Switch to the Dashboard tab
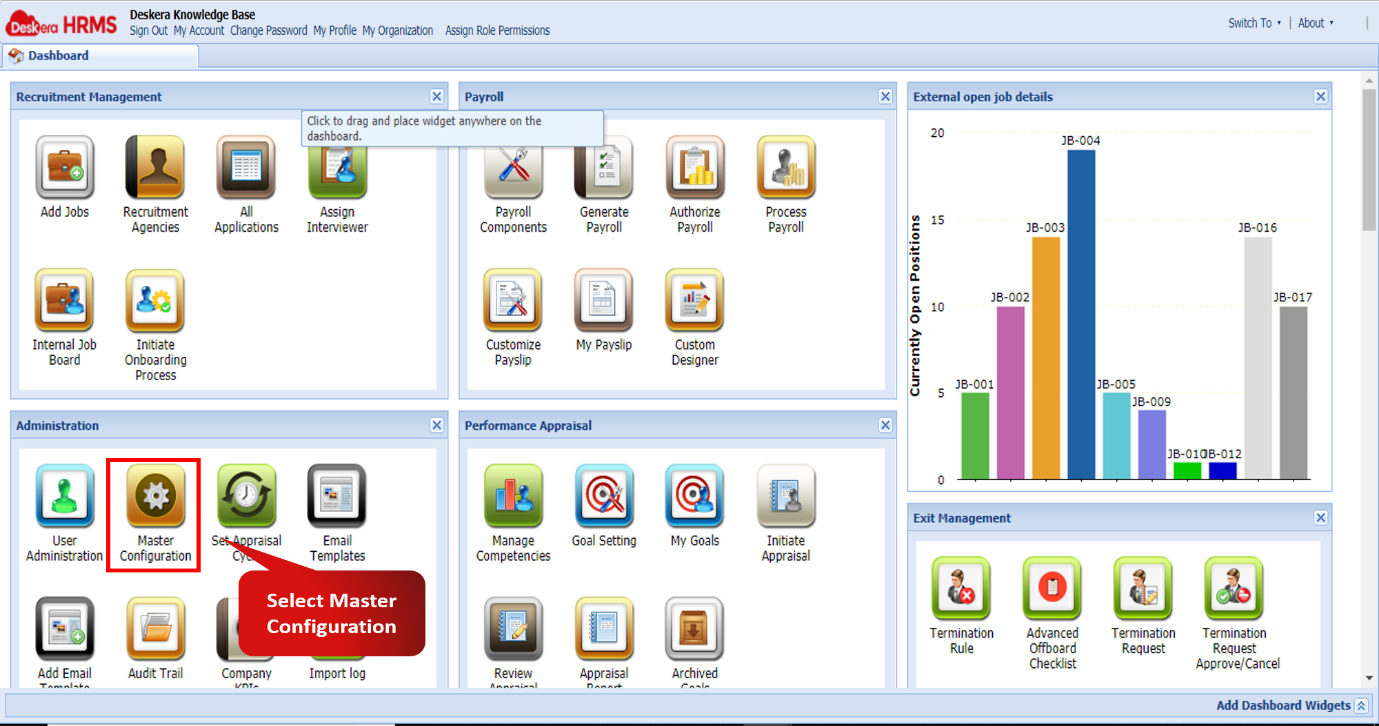 point(60,56)
